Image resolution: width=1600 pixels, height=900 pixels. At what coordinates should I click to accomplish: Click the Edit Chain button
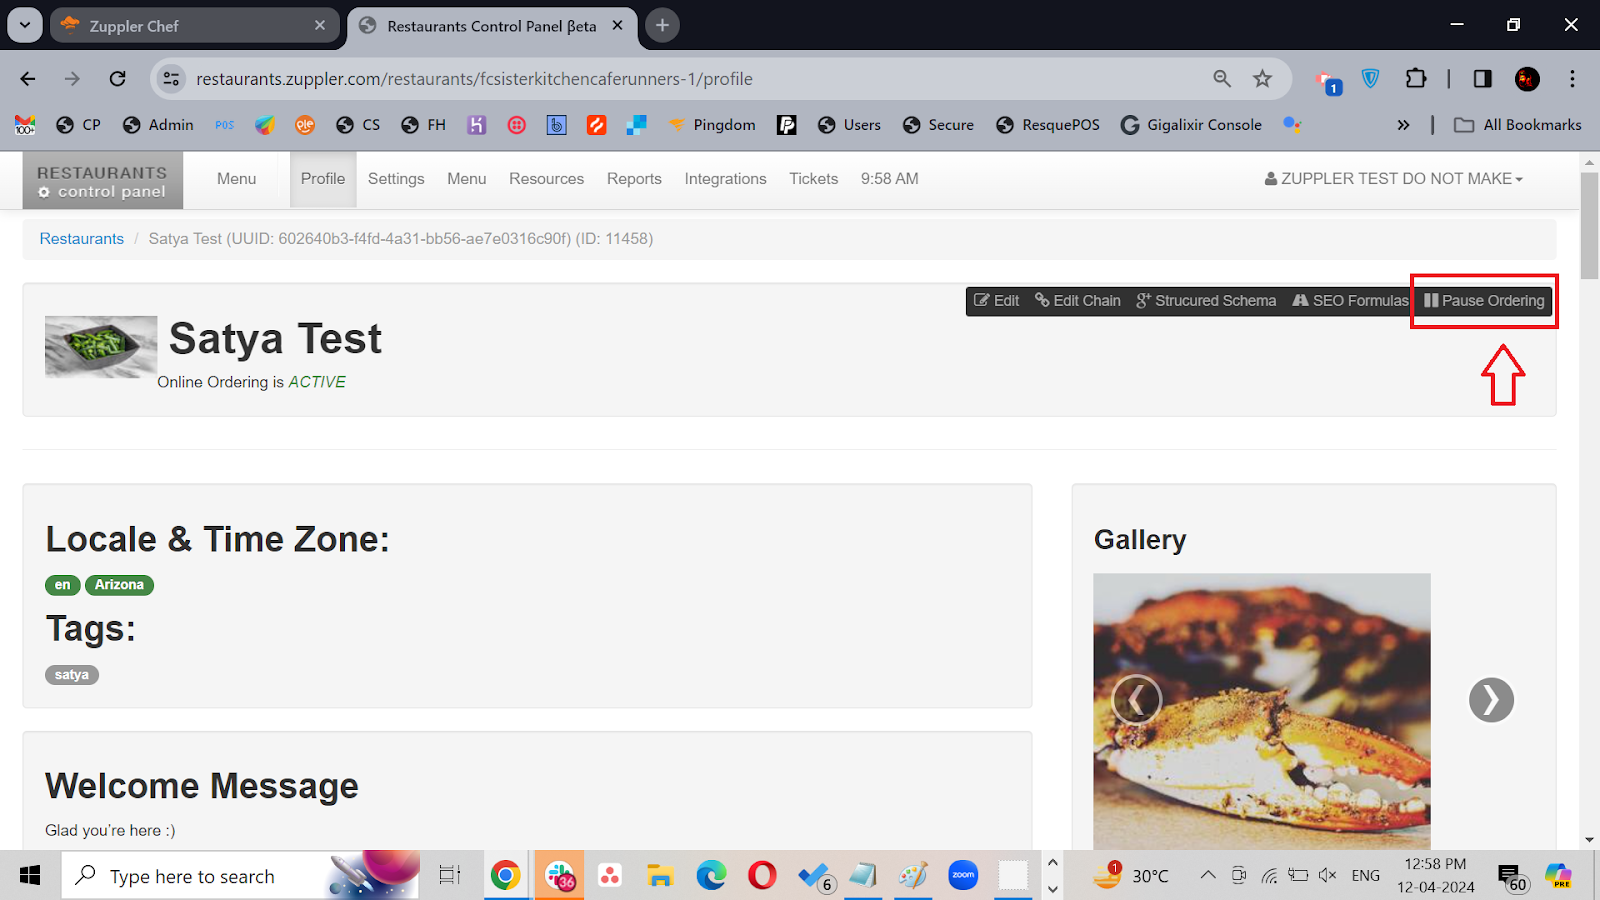coord(1078,301)
